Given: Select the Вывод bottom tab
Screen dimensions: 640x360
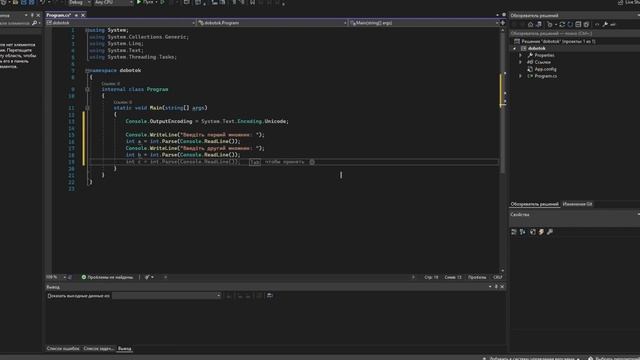Looking at the screenshot, I should pyautogui.click(x=124, y=349).
